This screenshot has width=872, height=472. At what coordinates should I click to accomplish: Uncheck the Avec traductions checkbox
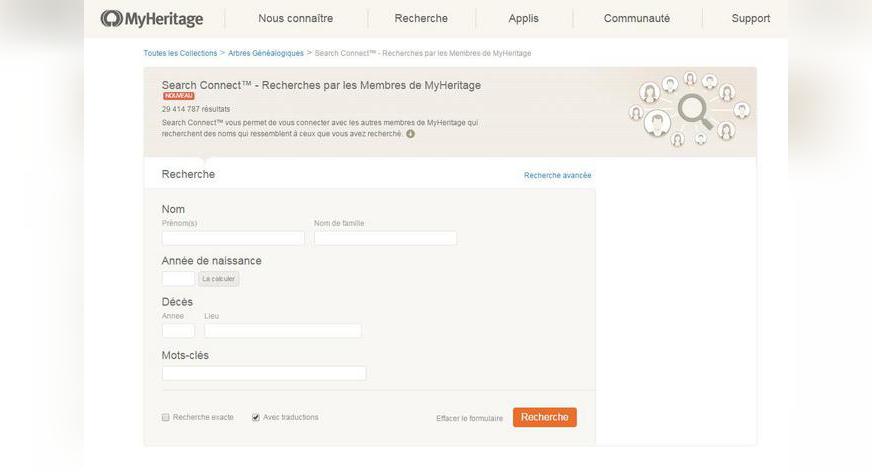coord(256,418)
